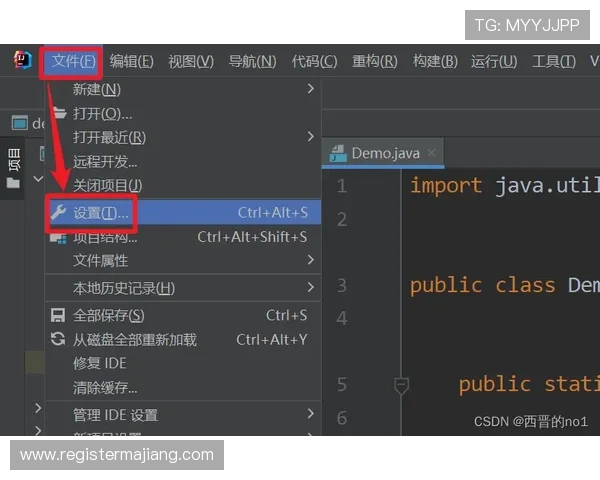
Task: Open the 文件(F) menu
Action: pyautogui.click(x=73, y=61)
